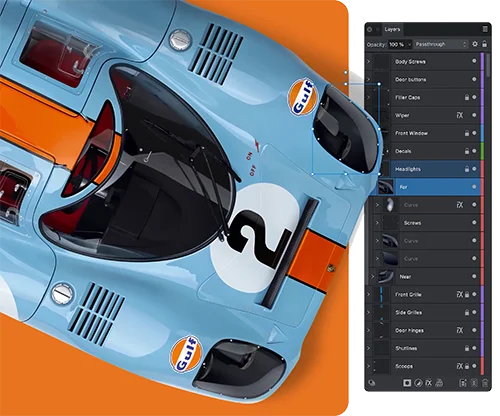Delete the selected layer with the trash icon
Viewport: 500px width, 416px height.
click(485, 383)
